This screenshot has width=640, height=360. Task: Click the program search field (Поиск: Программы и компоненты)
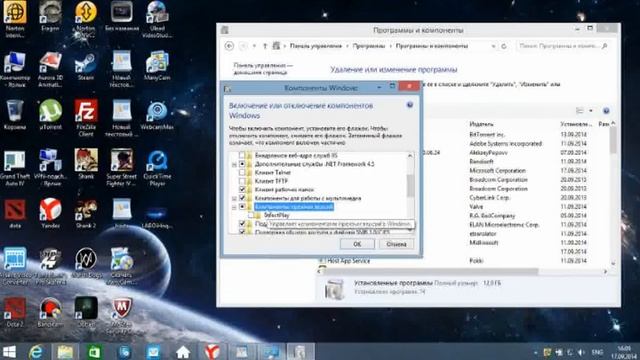(x=563, y=46)
